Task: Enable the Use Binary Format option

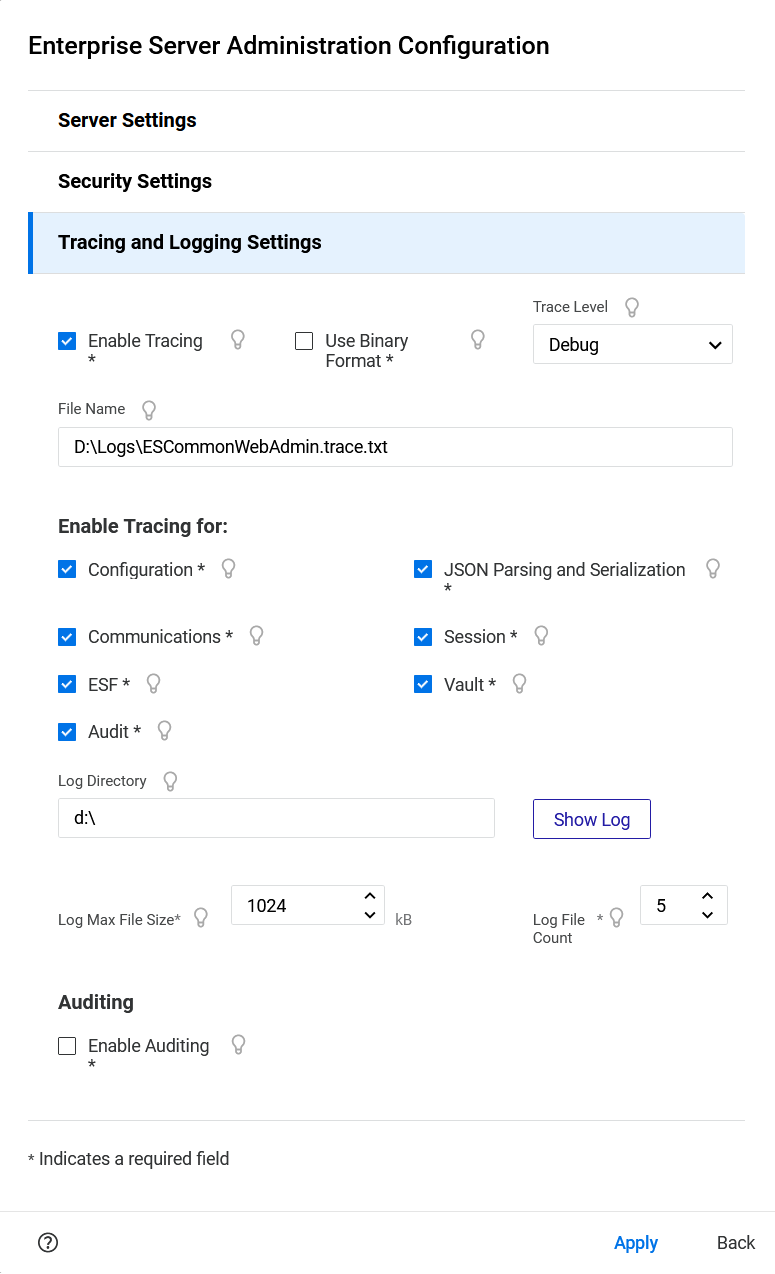Action: point(303,341)
